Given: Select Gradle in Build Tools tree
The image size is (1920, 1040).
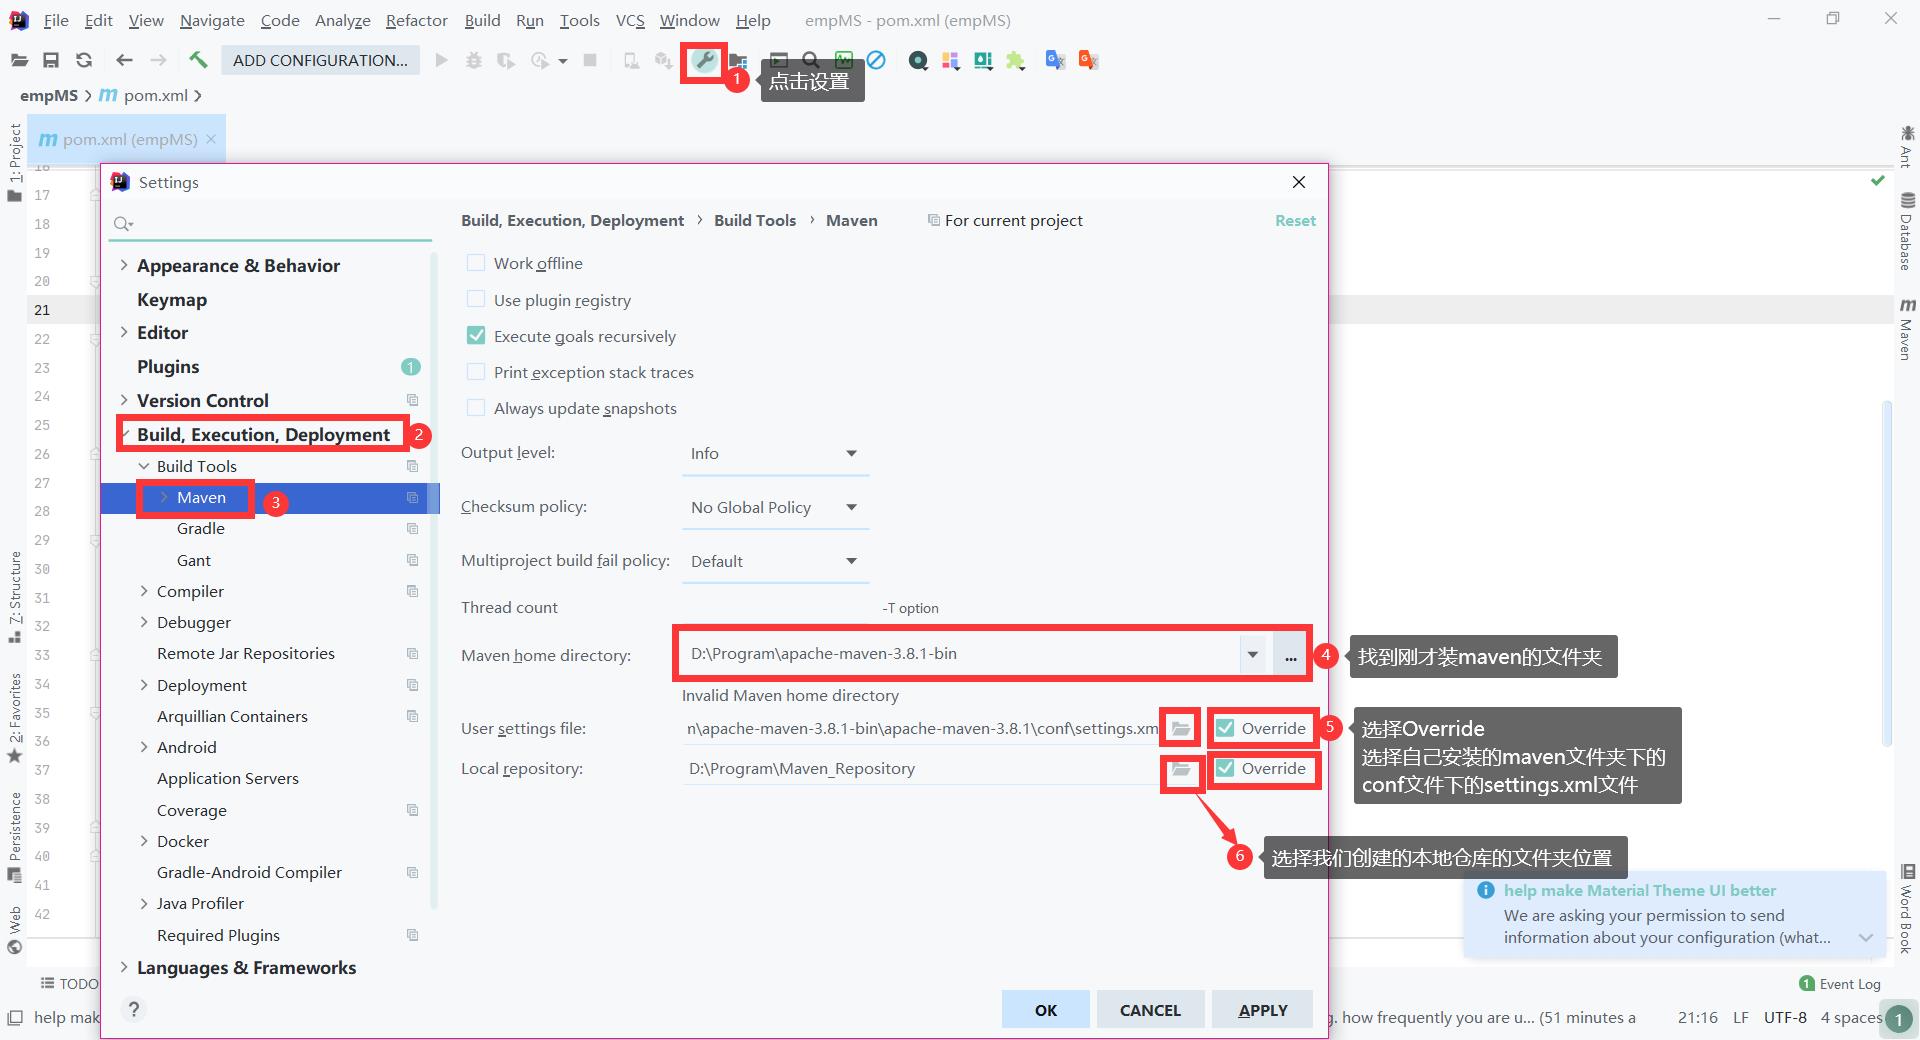Looking at the screenshot, I should (201, 528).
